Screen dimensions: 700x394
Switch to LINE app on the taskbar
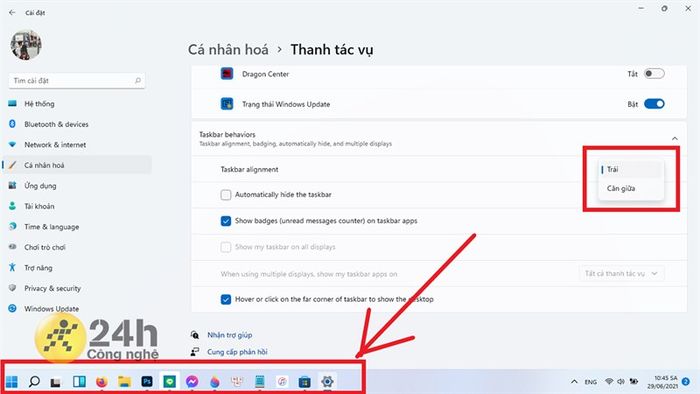(169, 382)
